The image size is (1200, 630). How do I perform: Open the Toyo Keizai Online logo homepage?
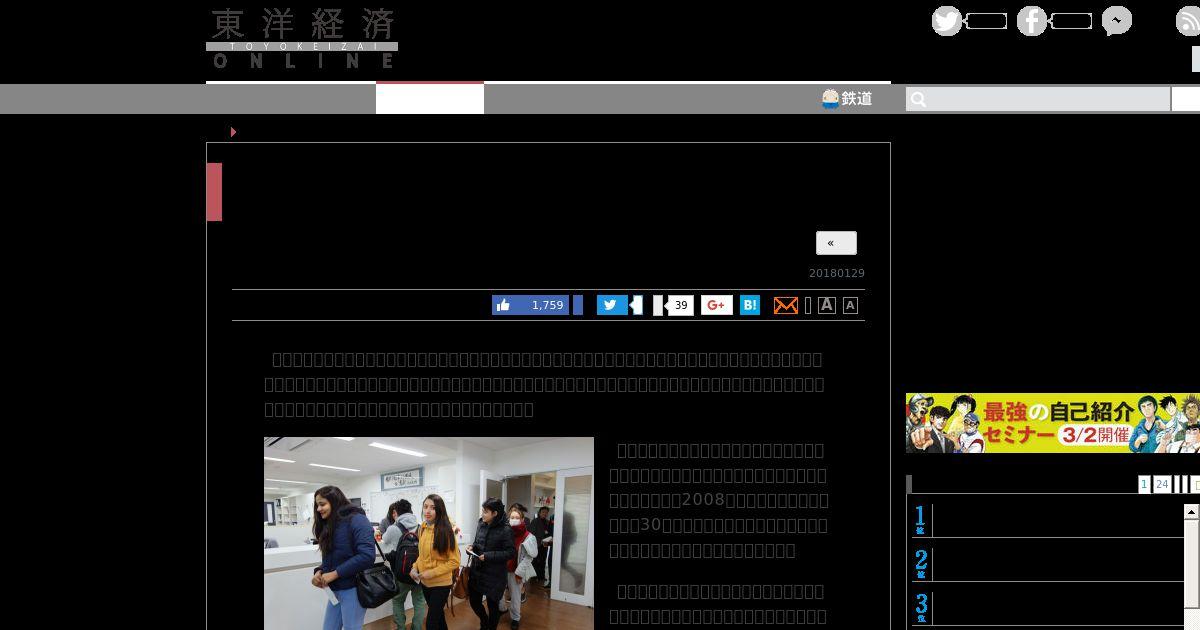302,39
